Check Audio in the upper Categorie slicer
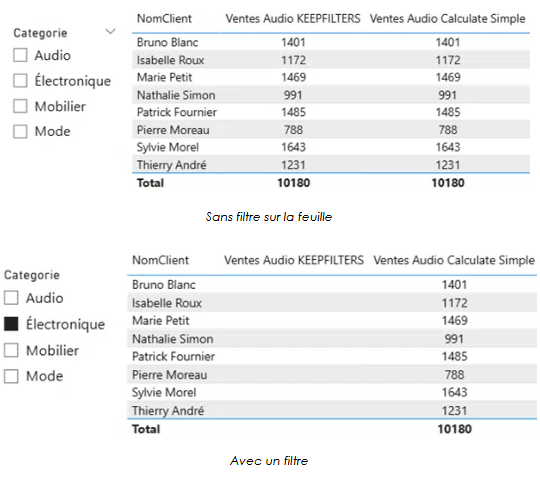This screenshot has width=540, height=480. pyautogui.click(x=20, y=55)
